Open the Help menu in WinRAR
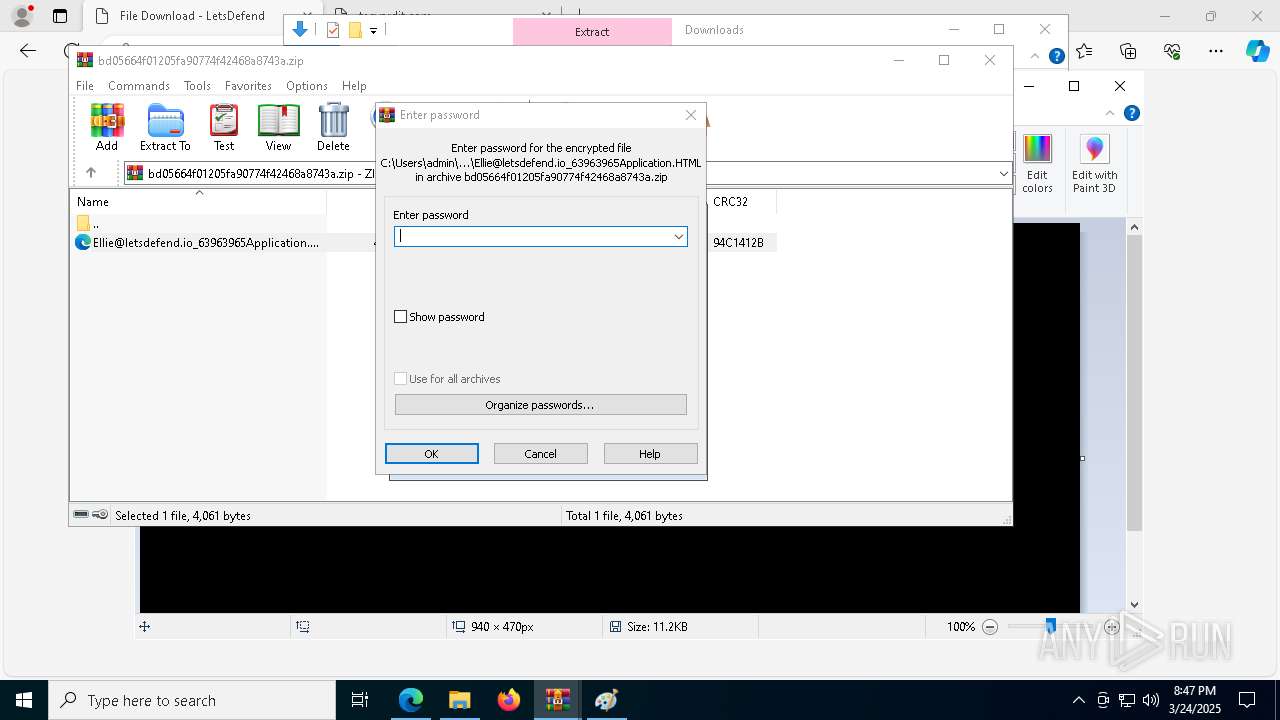Viewport: 1280px width, 720px height. coord(354,86)
